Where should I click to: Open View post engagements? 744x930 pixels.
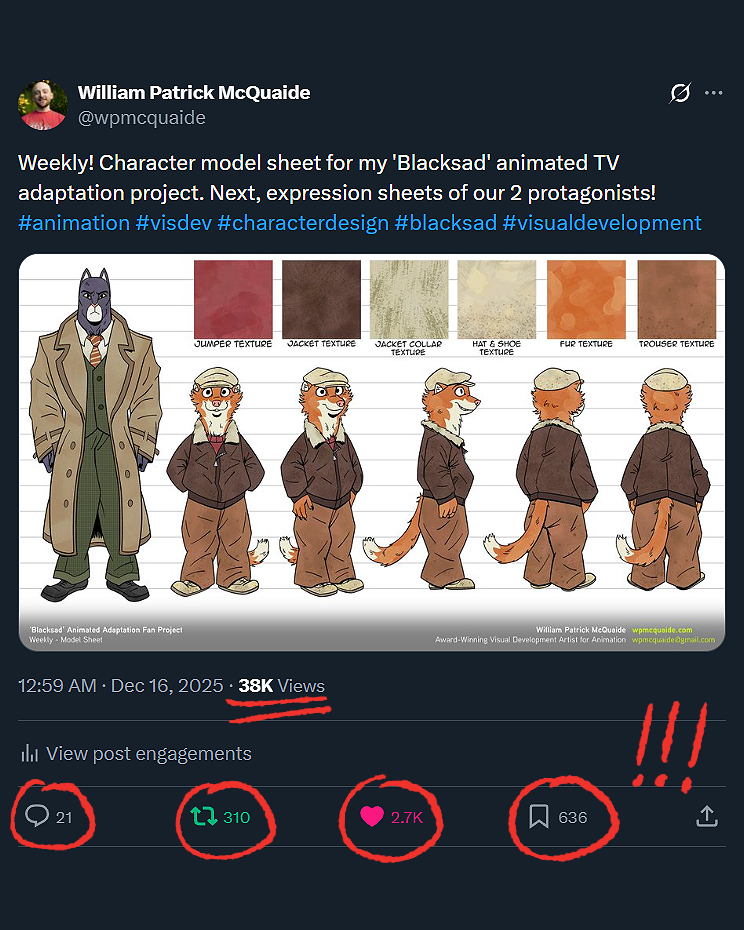pyautogui.click(x=148, y=753)
